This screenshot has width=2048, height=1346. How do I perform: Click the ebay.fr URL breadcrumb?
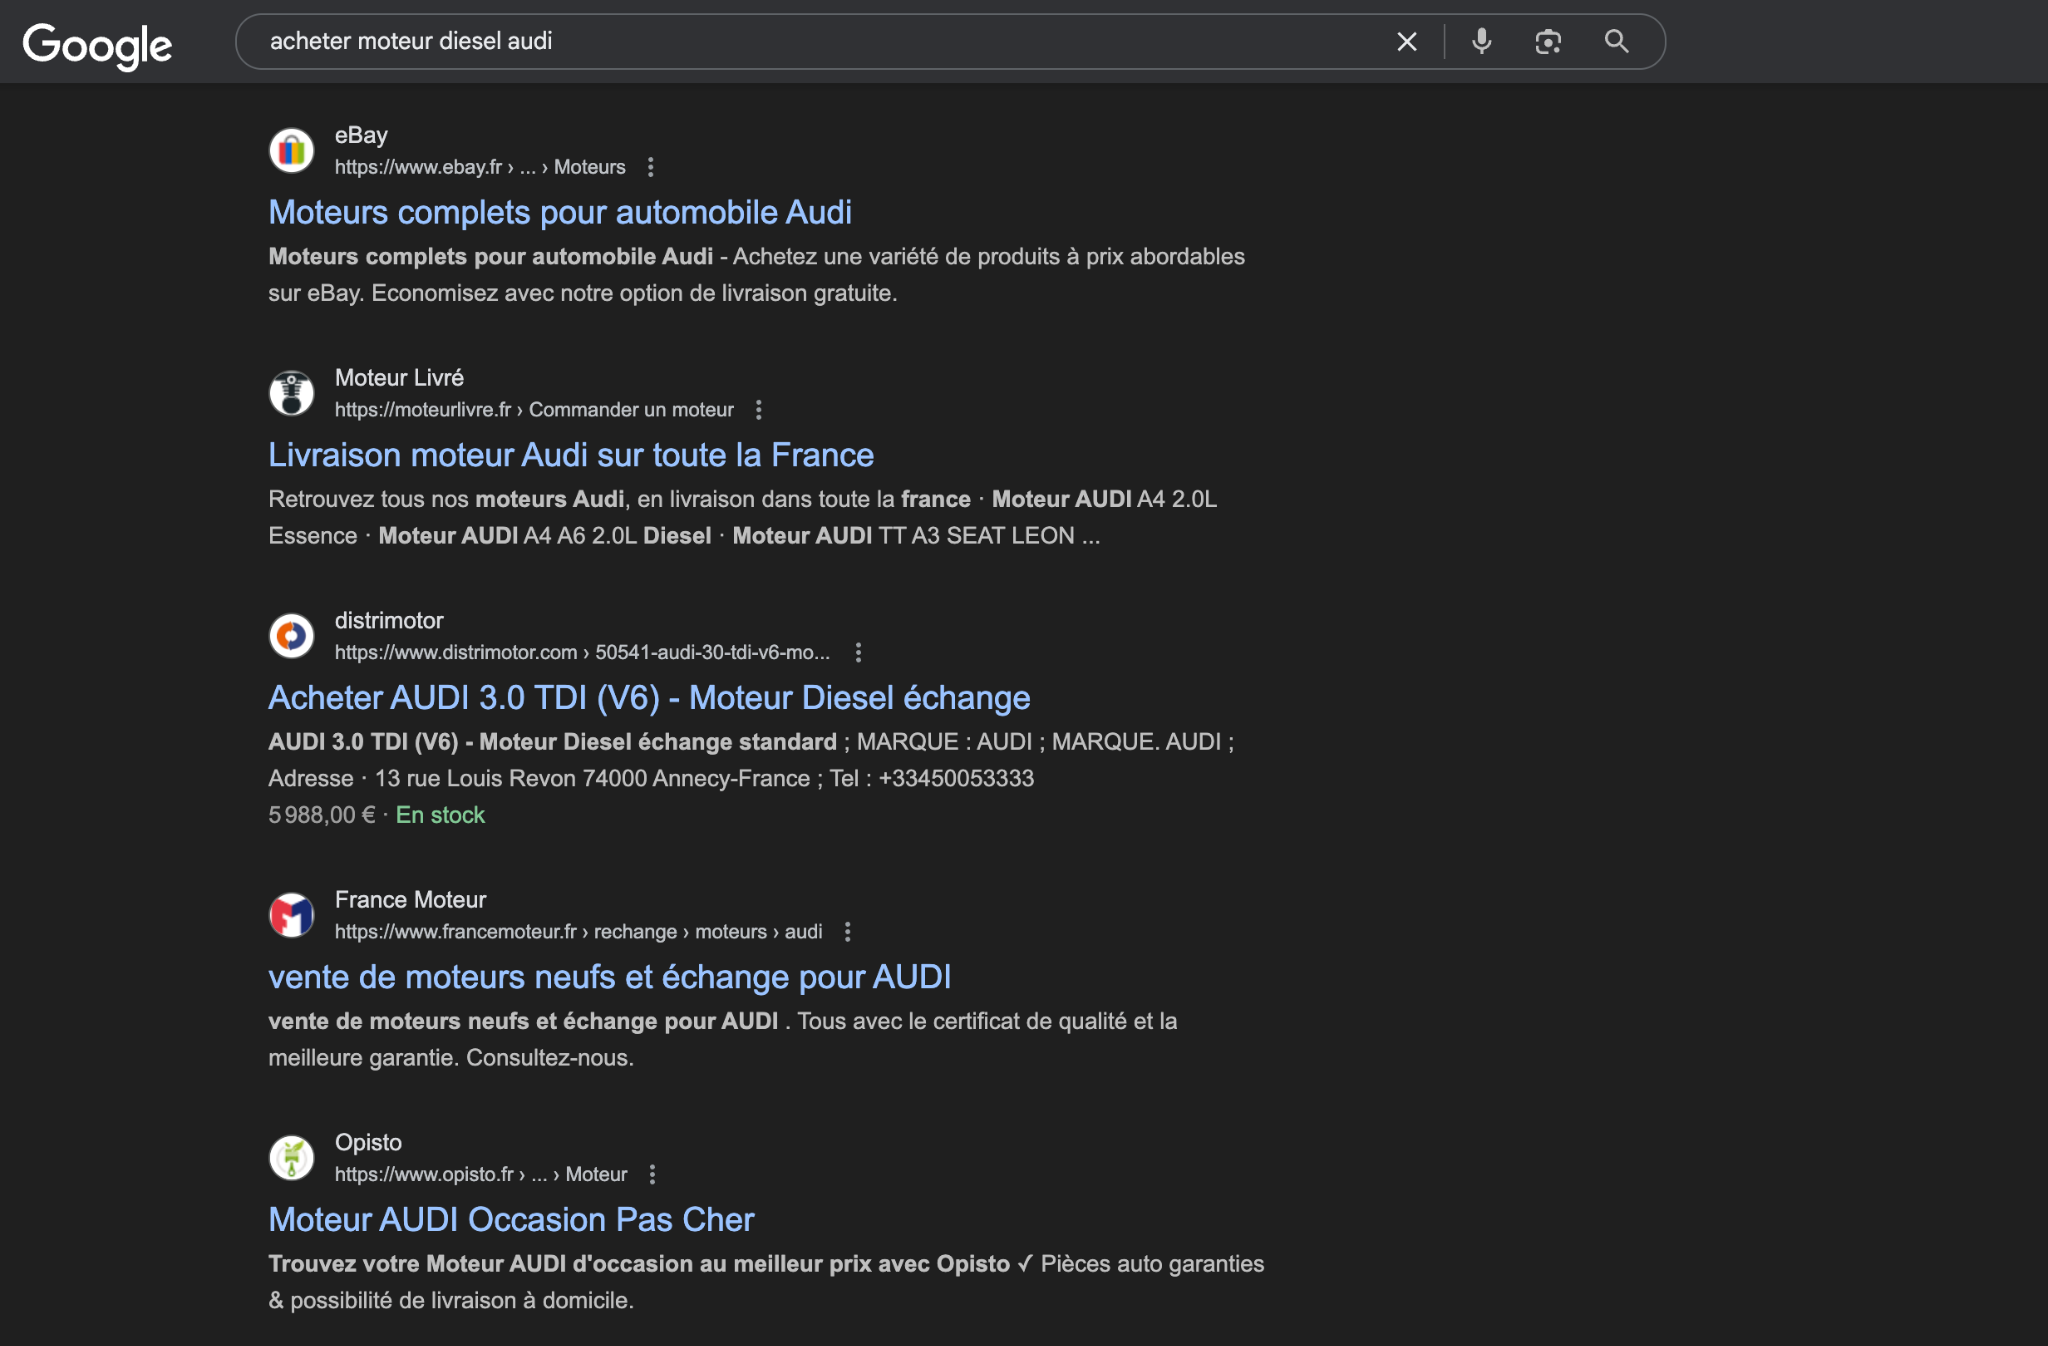(x=480, y=167)
